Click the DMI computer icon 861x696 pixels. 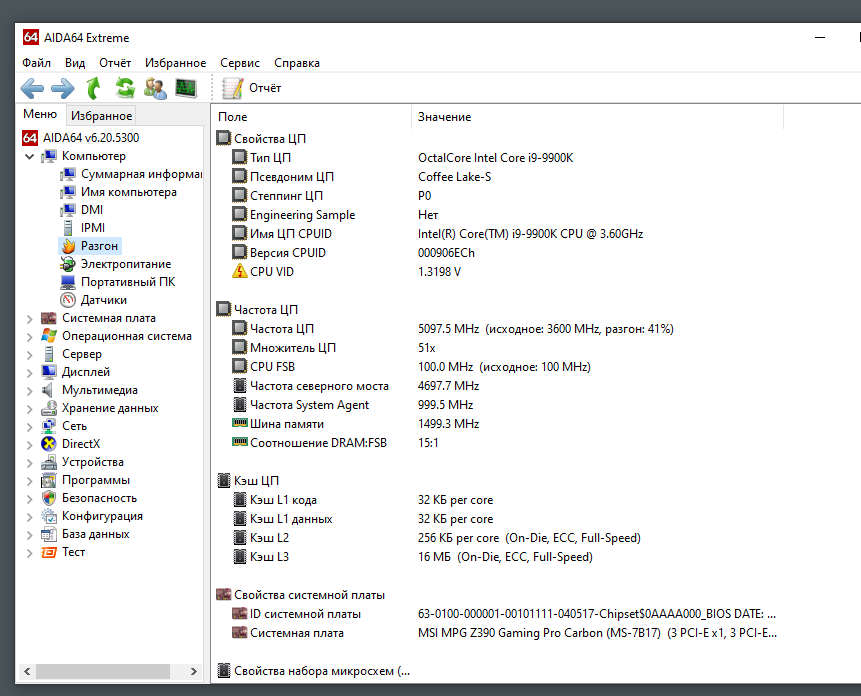[x=68, y=210]
